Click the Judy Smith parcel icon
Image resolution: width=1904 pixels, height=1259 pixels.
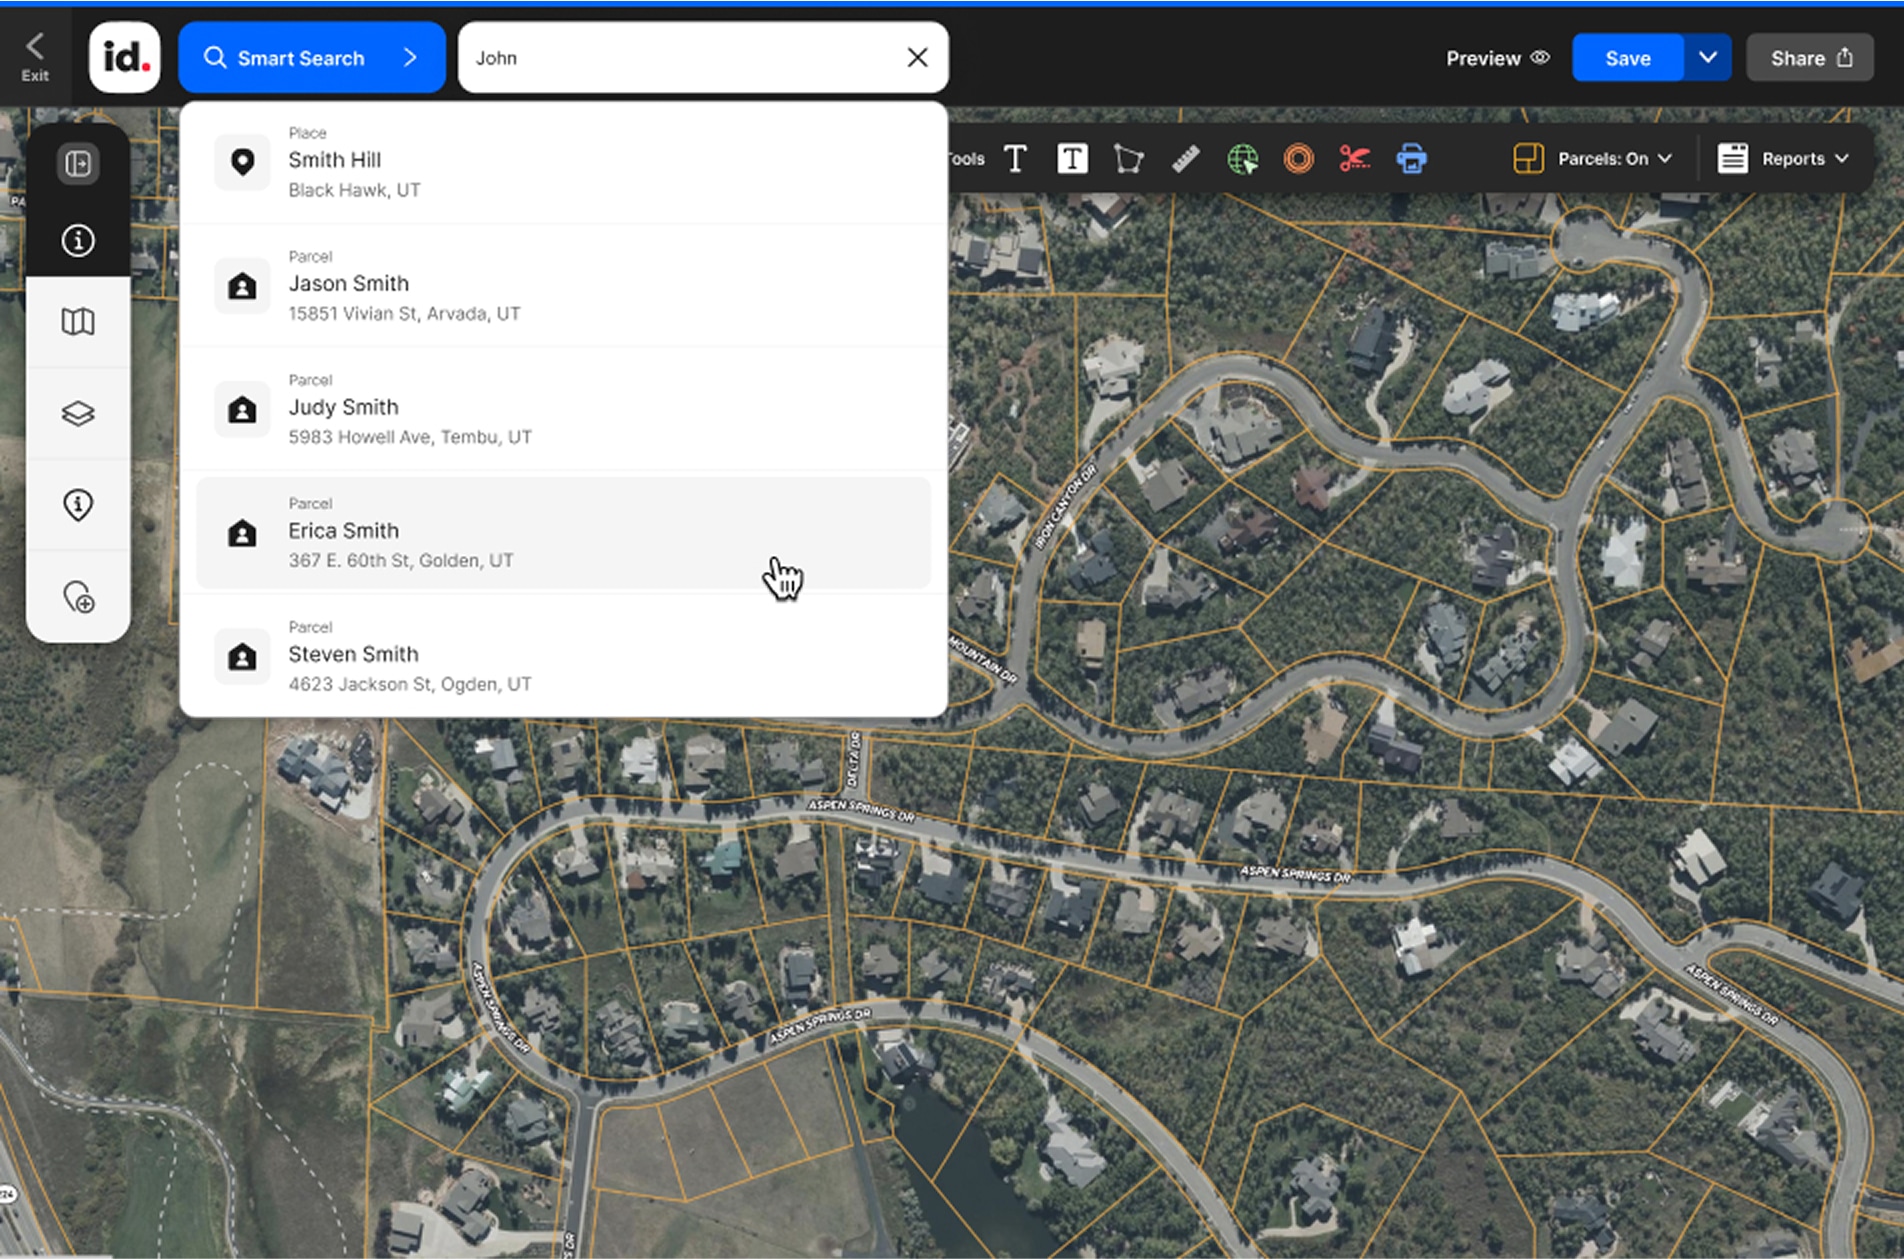[x=242, y=409]
